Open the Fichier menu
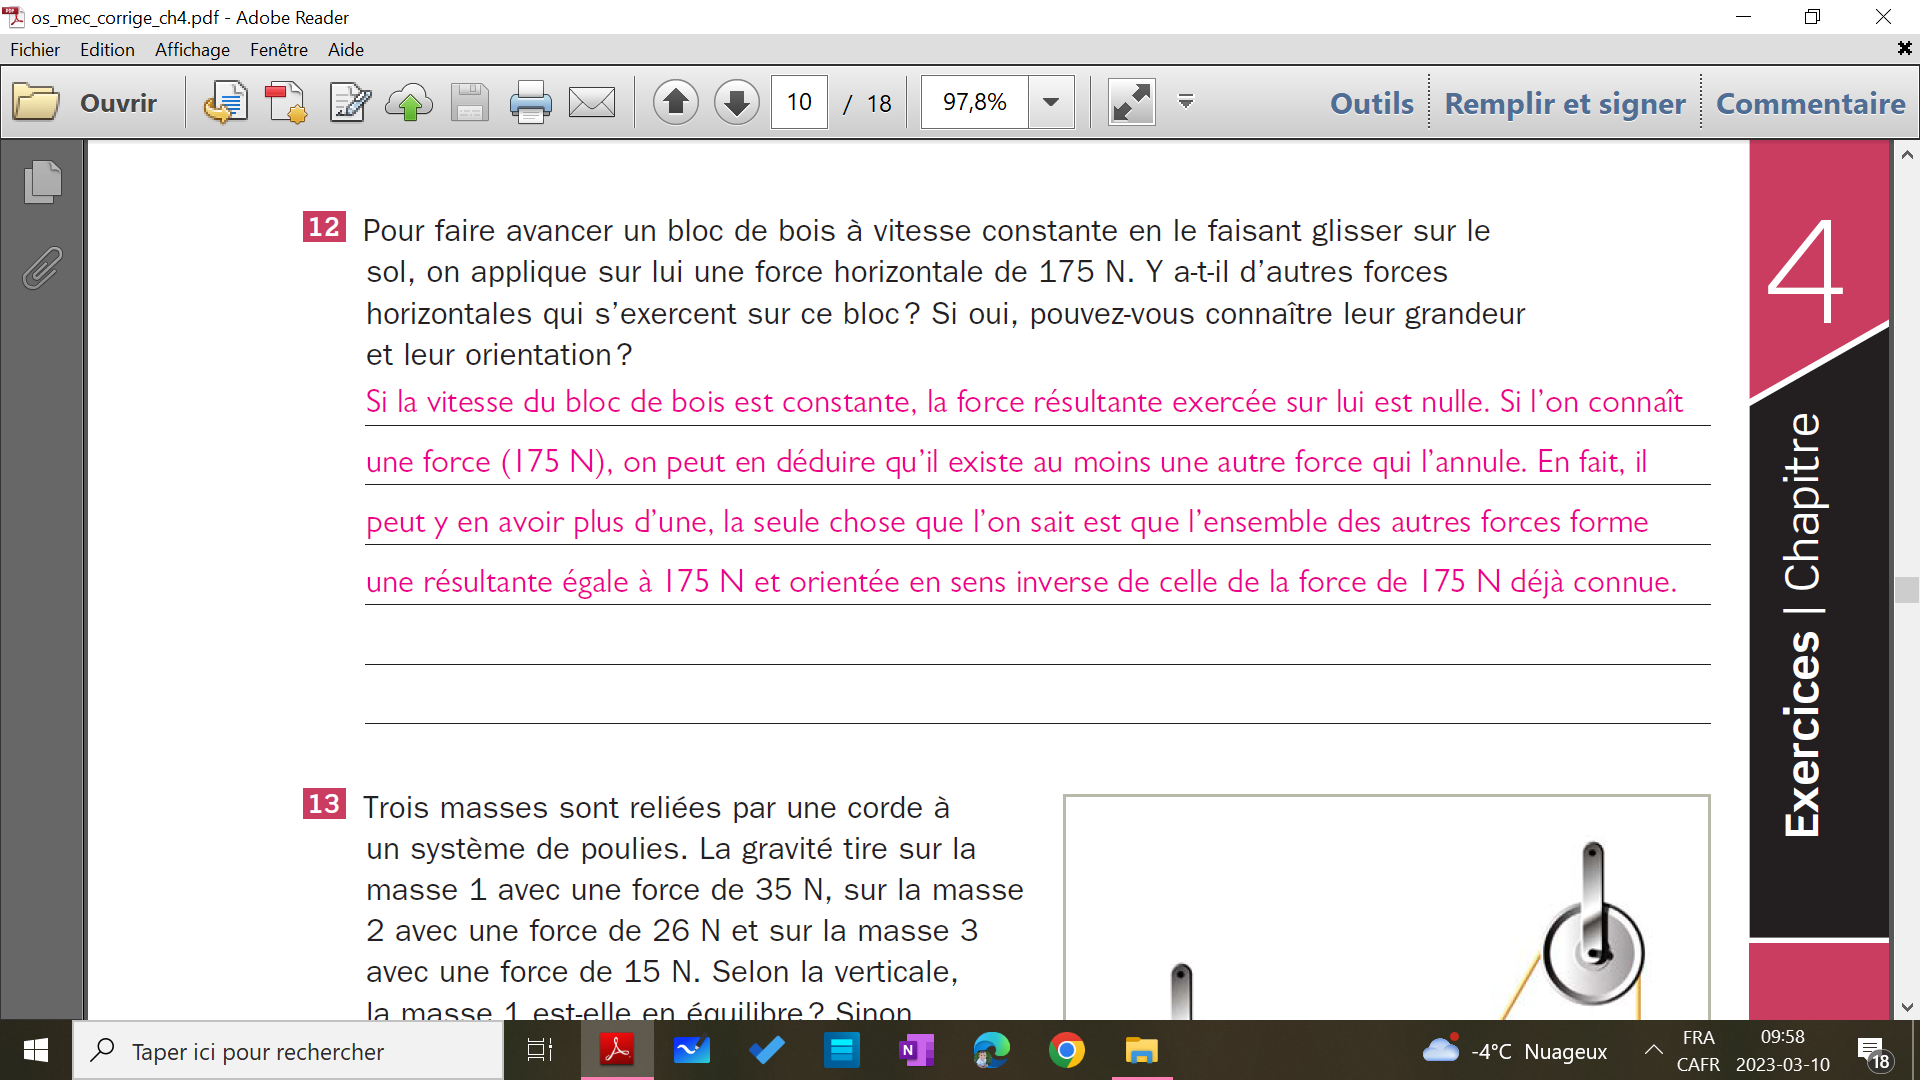This screenshot has height=1080, width=1920. pos(35,49)
